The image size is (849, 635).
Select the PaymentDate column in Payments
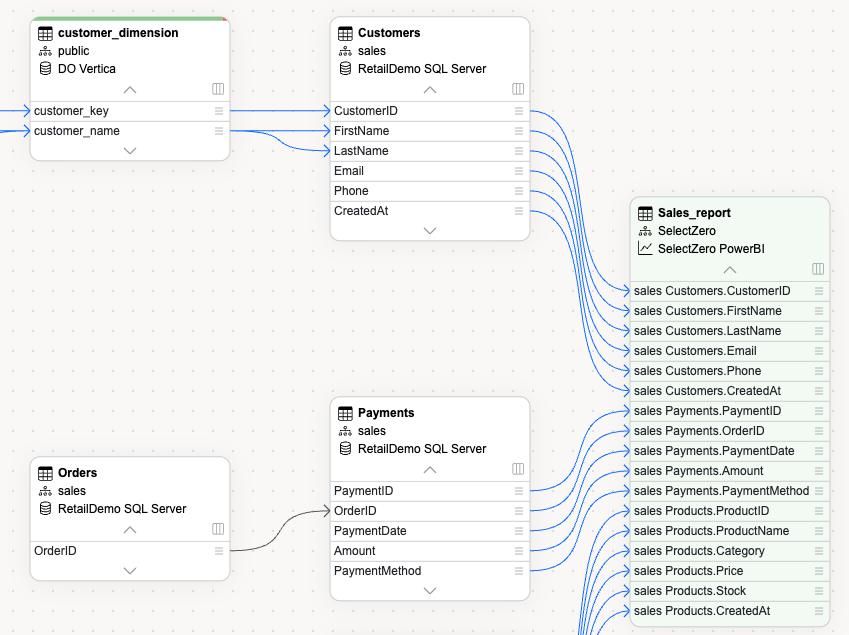(x=420, y=531)
